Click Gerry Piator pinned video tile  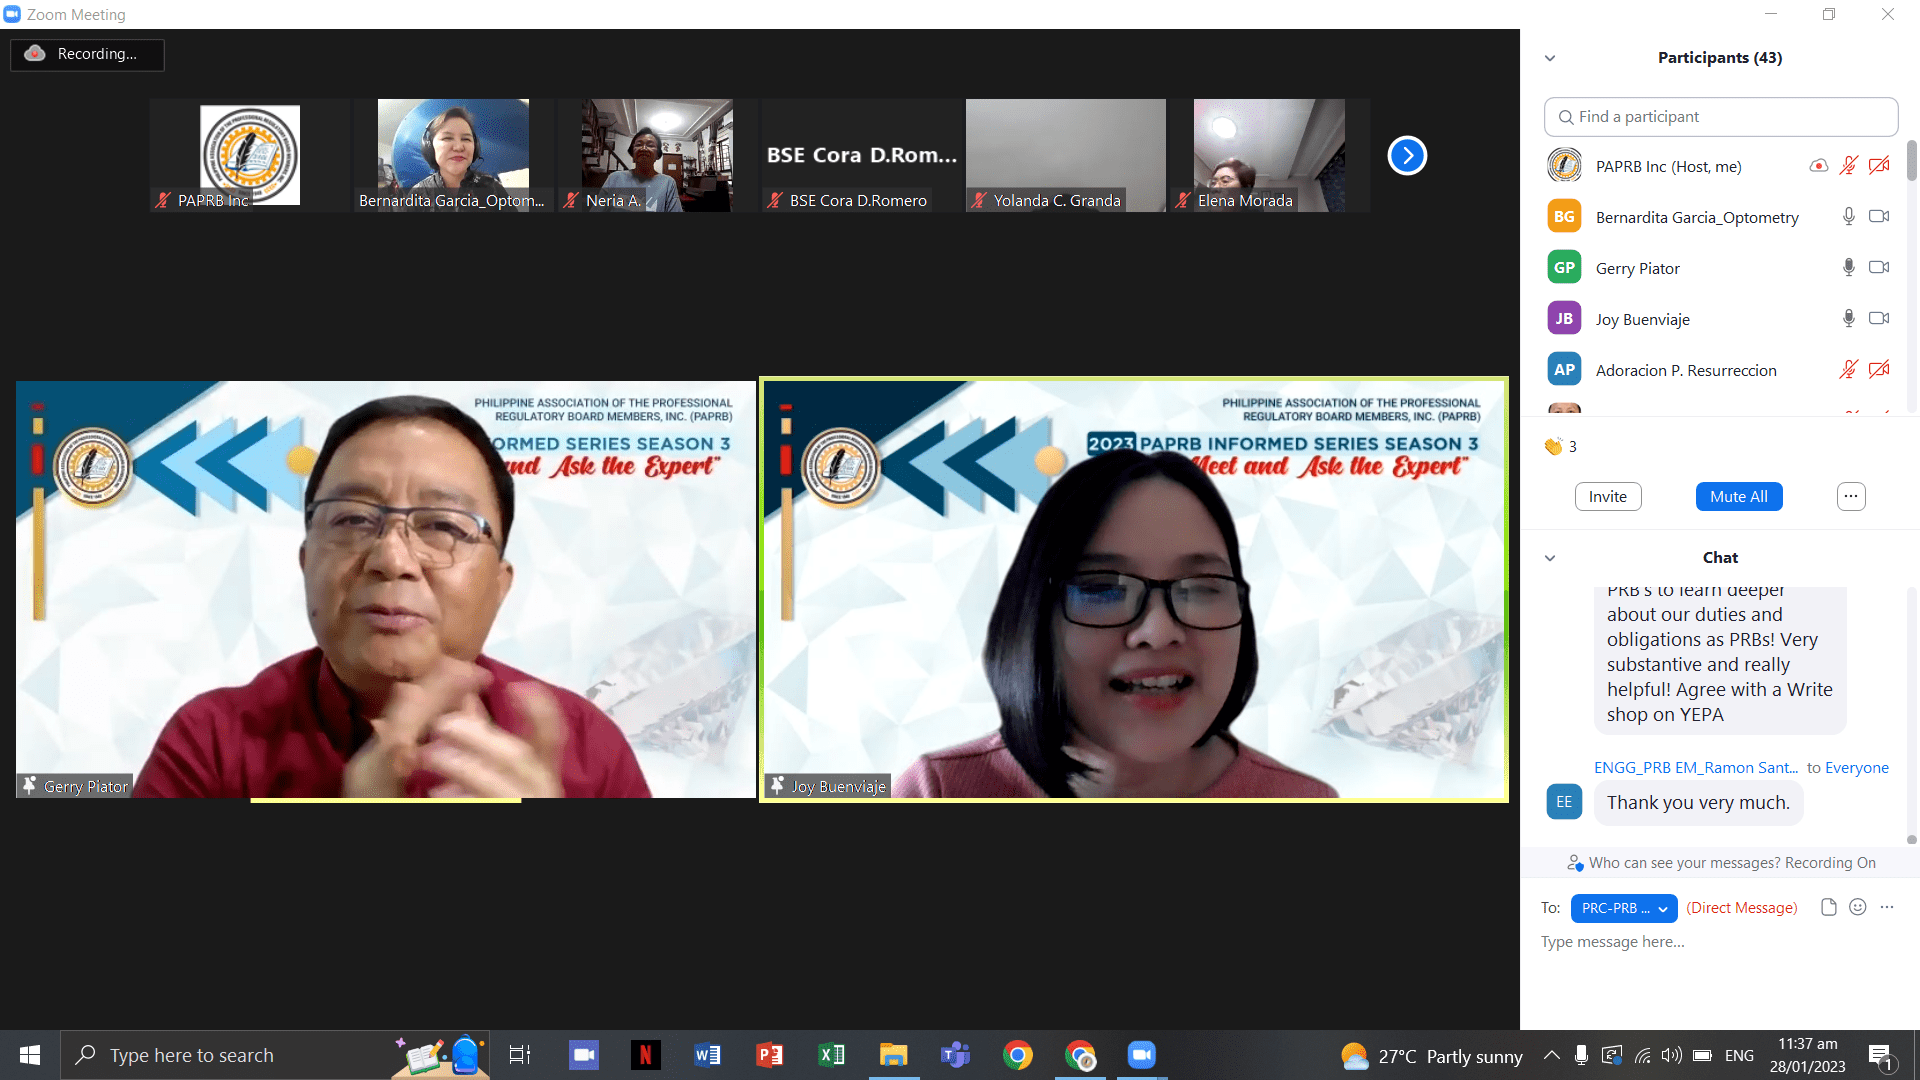click(386, 589)
